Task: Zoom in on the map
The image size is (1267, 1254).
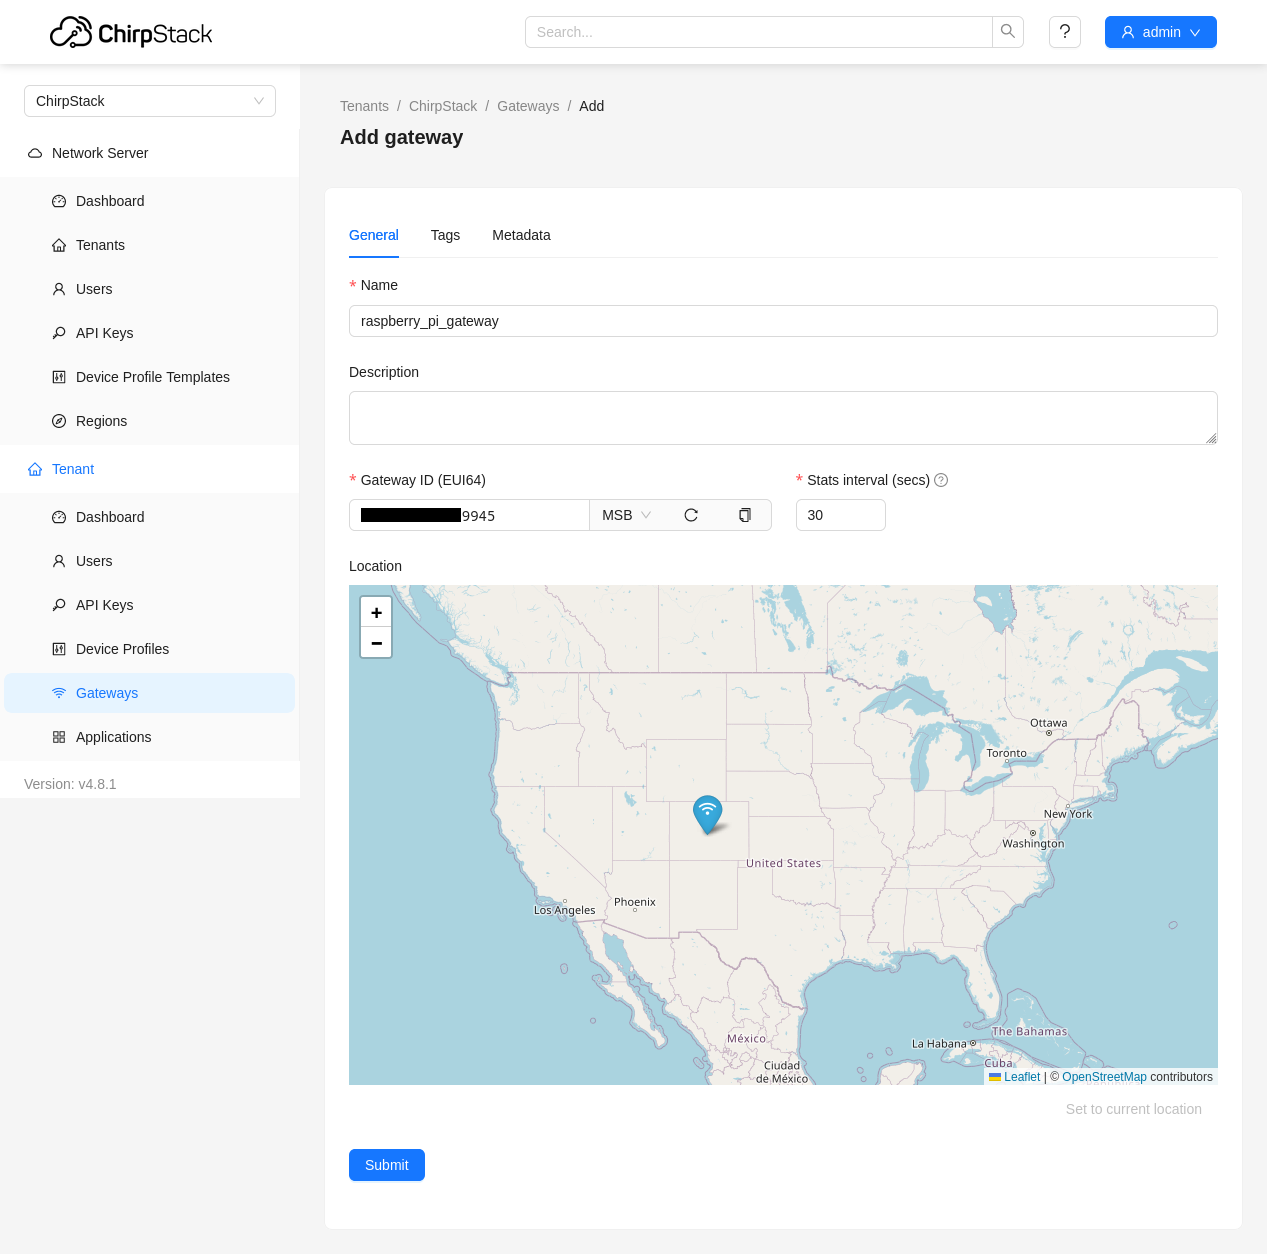Action: [376, 612]
